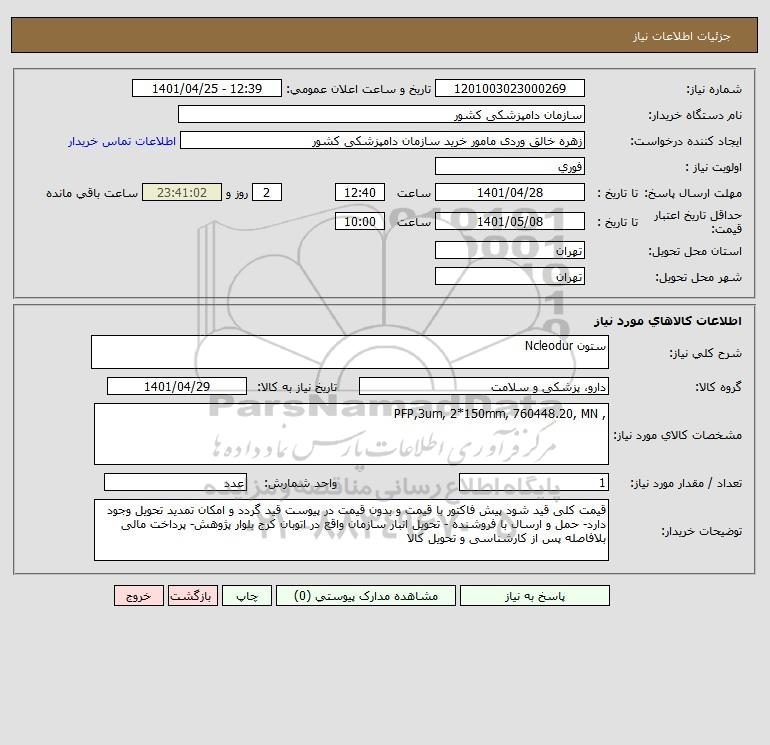
Task: Click the label مشخصات کالای مورد نیاز
Action: 678,435
